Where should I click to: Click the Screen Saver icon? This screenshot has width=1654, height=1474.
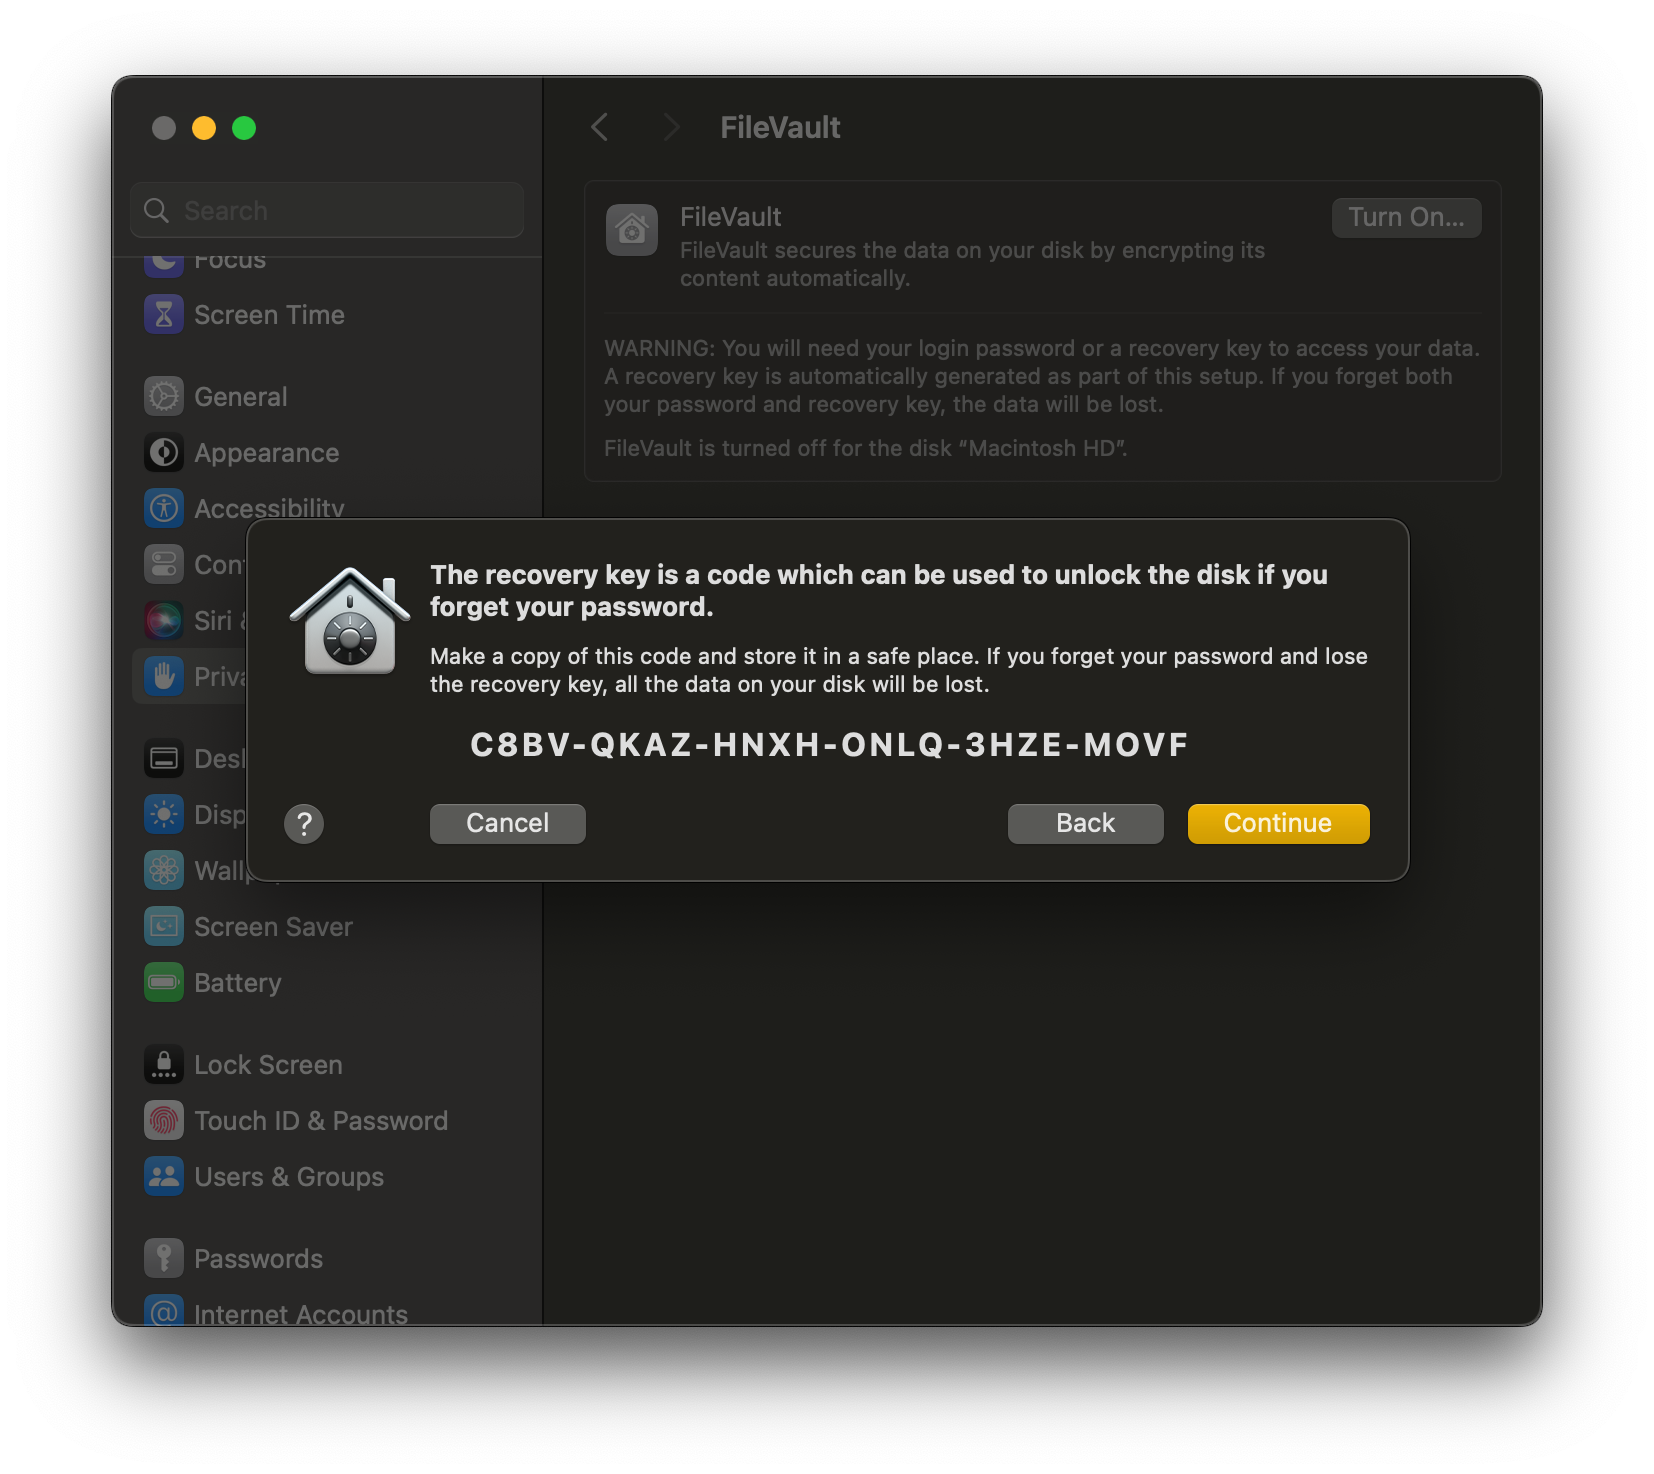click(x=164, y=926)
